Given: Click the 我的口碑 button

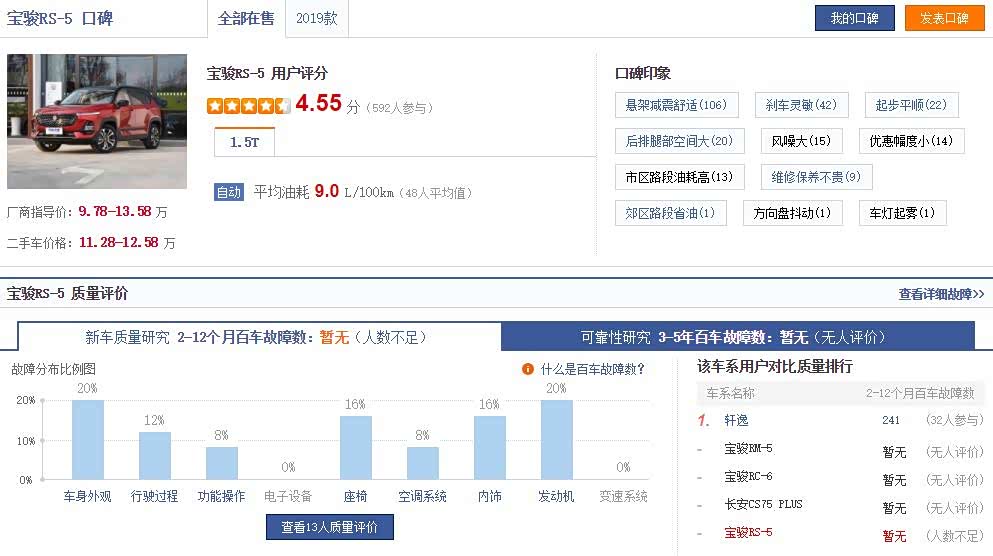Looking at the screenshot, I should [x=854, y=18].
